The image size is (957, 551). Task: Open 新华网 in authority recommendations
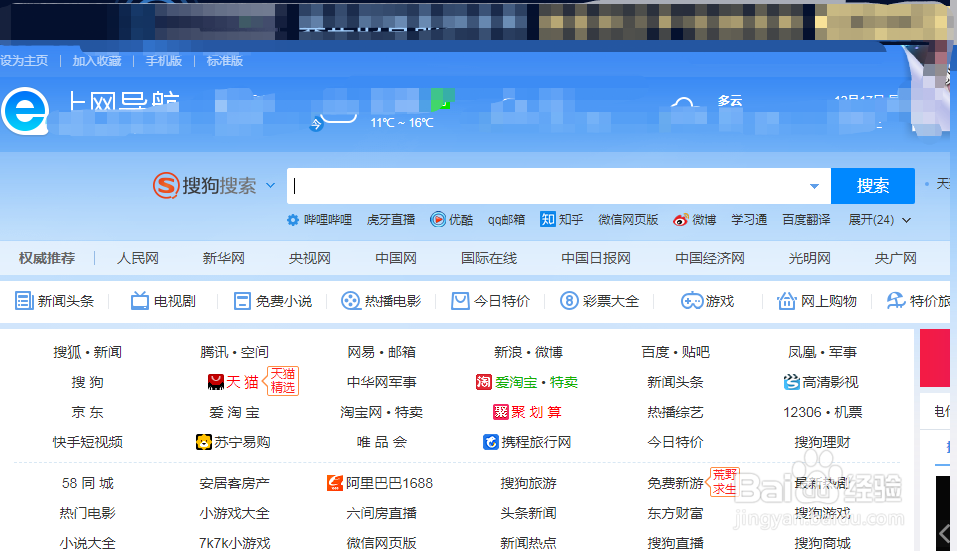(223, 258)
